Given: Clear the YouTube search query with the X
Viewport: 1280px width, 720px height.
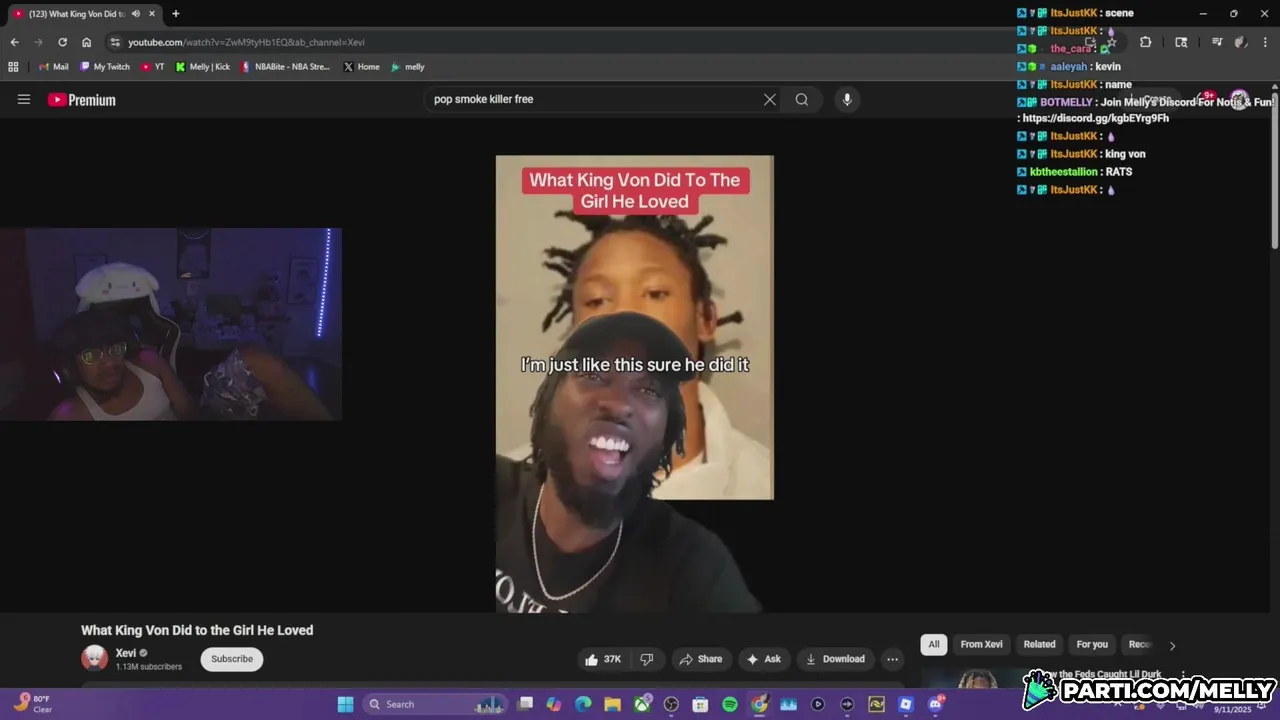Looking at the screenshot, I should [x=770, y=99].
